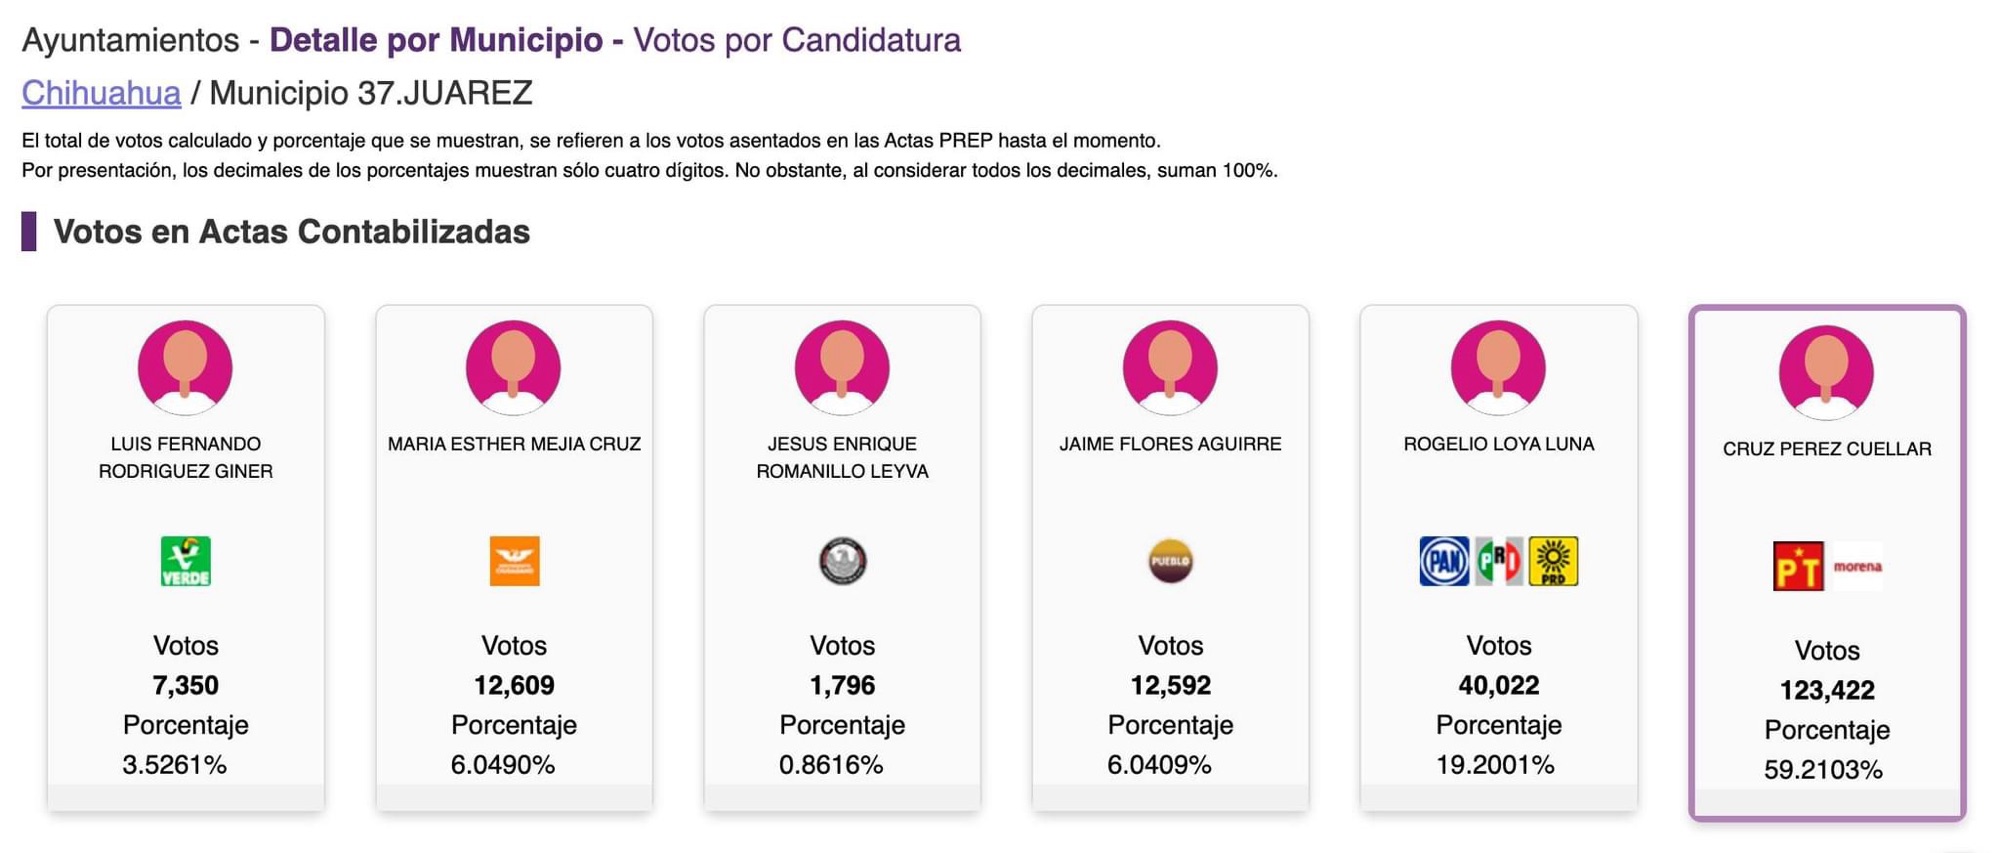This screenshot has width=2000, height=853.
Task: Select the Rogelio Loya Luna candidate name
Action: [1498, 444]
